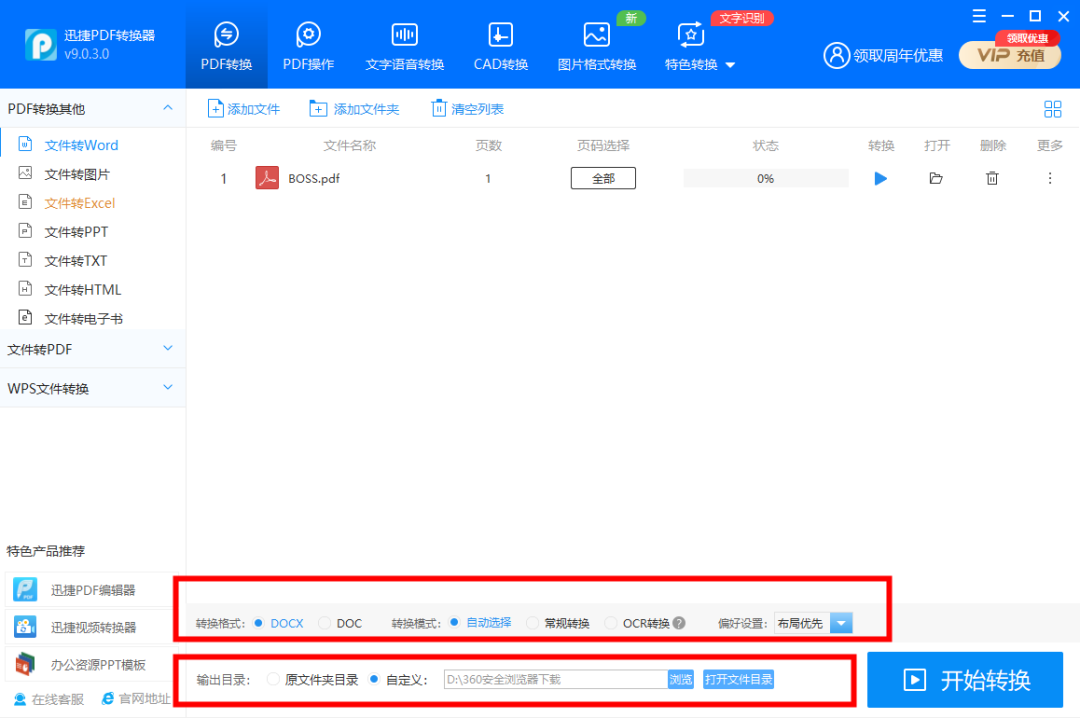Screen dimensions: 1080x718
Task: Click 在线客服 support link
Action: [49, 699]
